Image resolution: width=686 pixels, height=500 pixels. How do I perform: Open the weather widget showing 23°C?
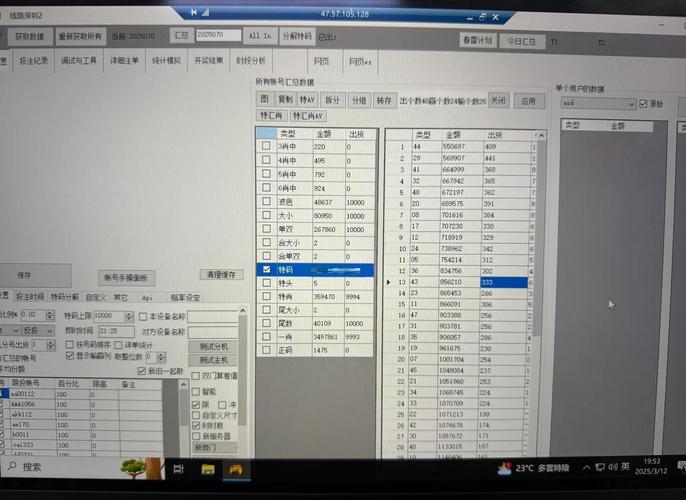(533, 468)
